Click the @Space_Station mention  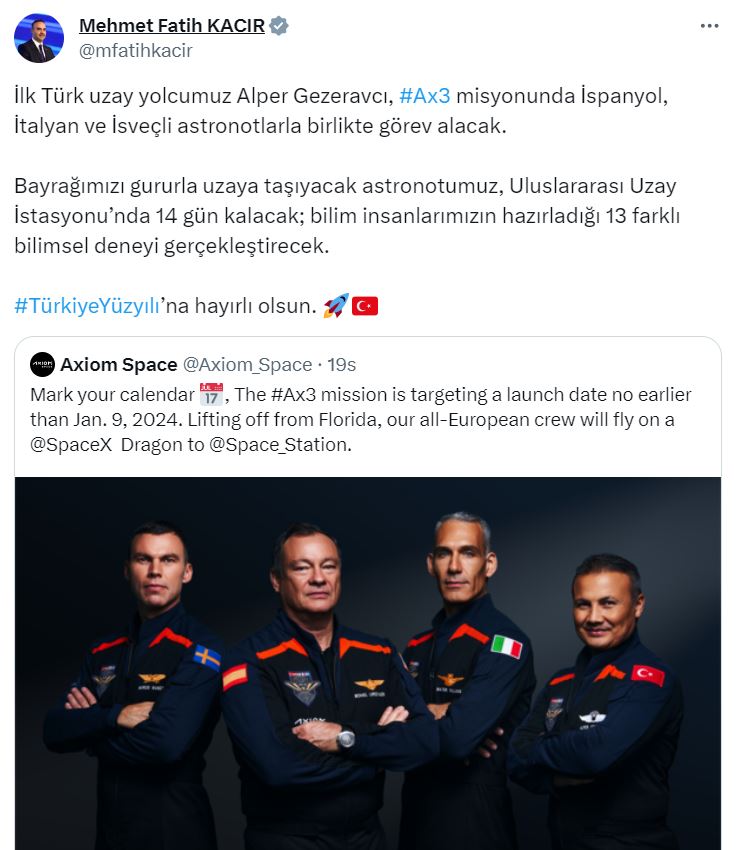[x=278, y=445]
